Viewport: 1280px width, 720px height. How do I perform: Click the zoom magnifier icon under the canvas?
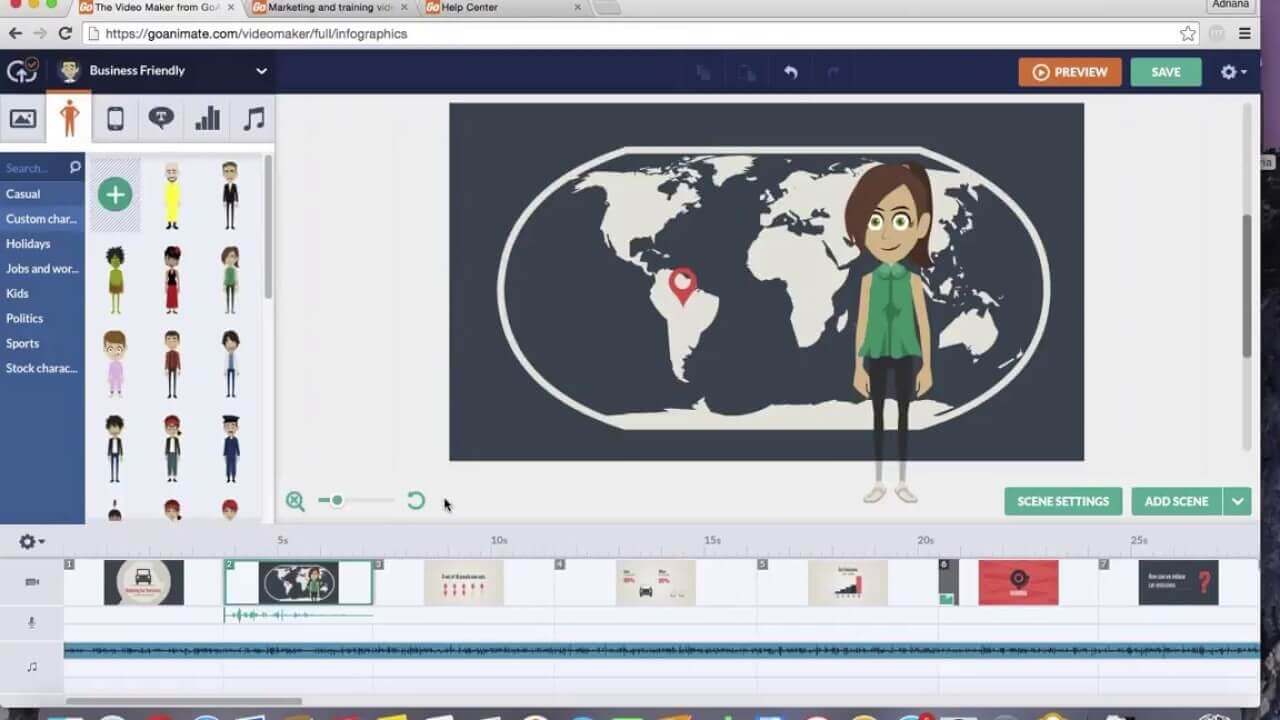coord(295,500)
